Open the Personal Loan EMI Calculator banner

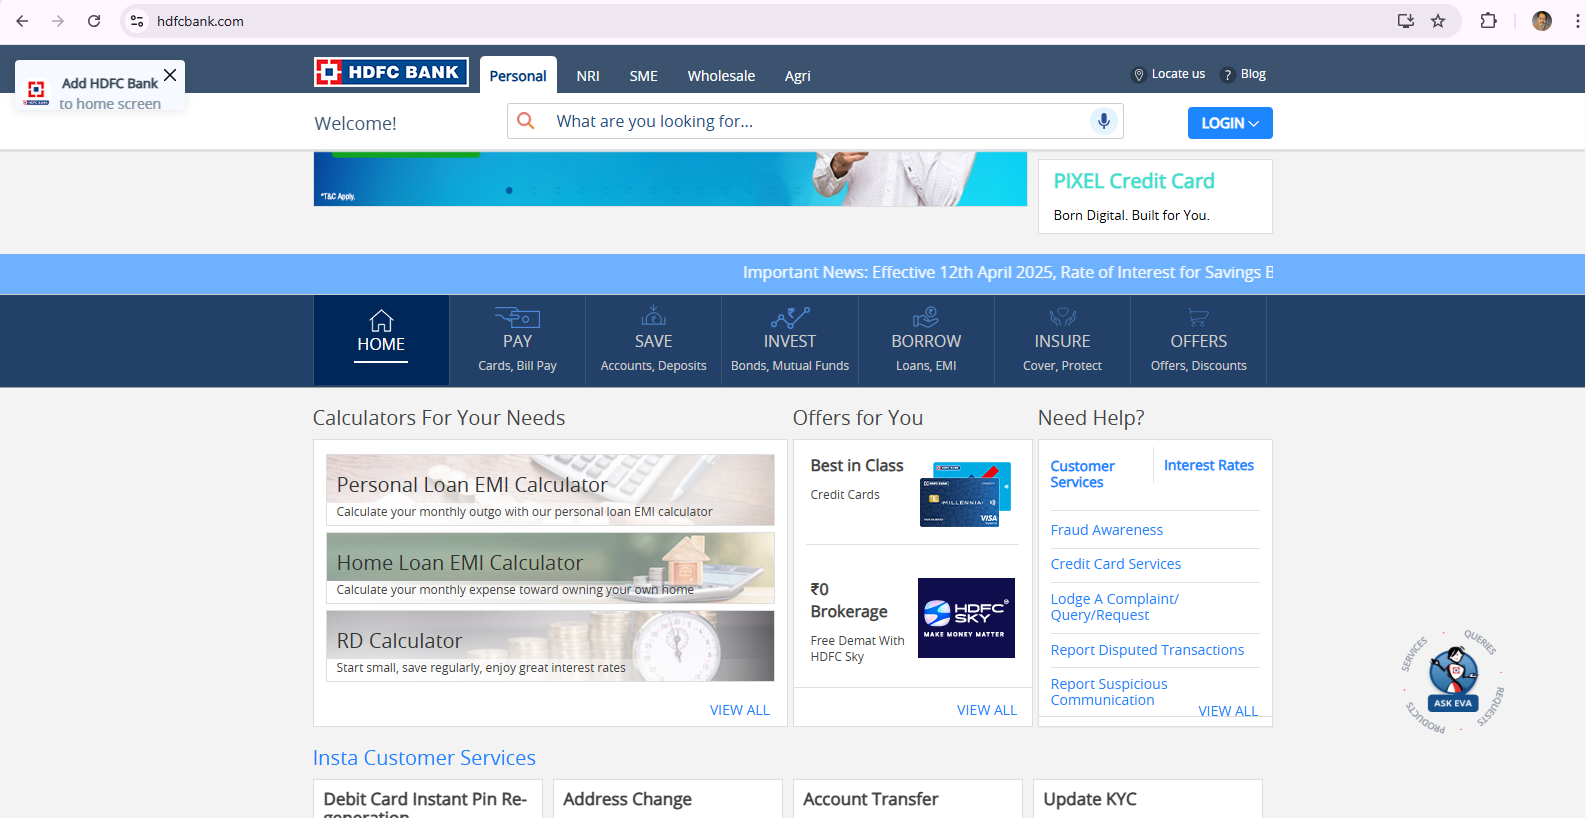click(x=550, y=490)
